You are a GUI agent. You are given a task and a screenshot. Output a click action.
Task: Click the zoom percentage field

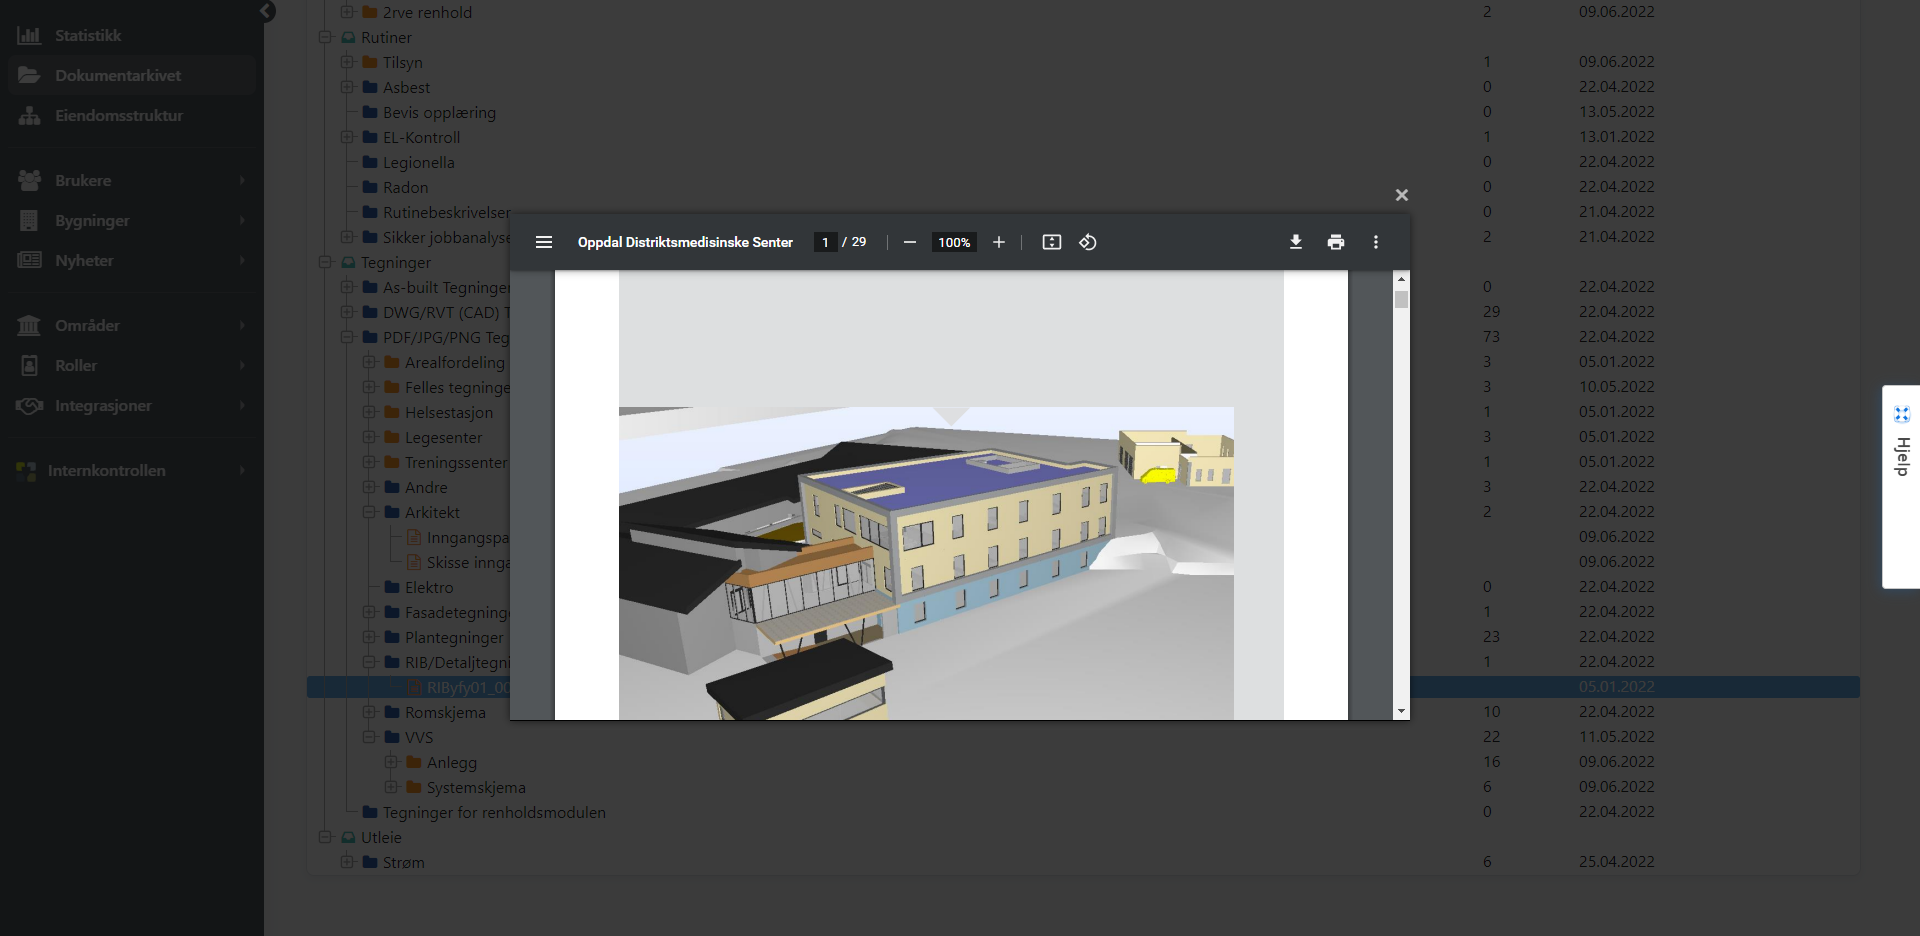pos(954,242)
